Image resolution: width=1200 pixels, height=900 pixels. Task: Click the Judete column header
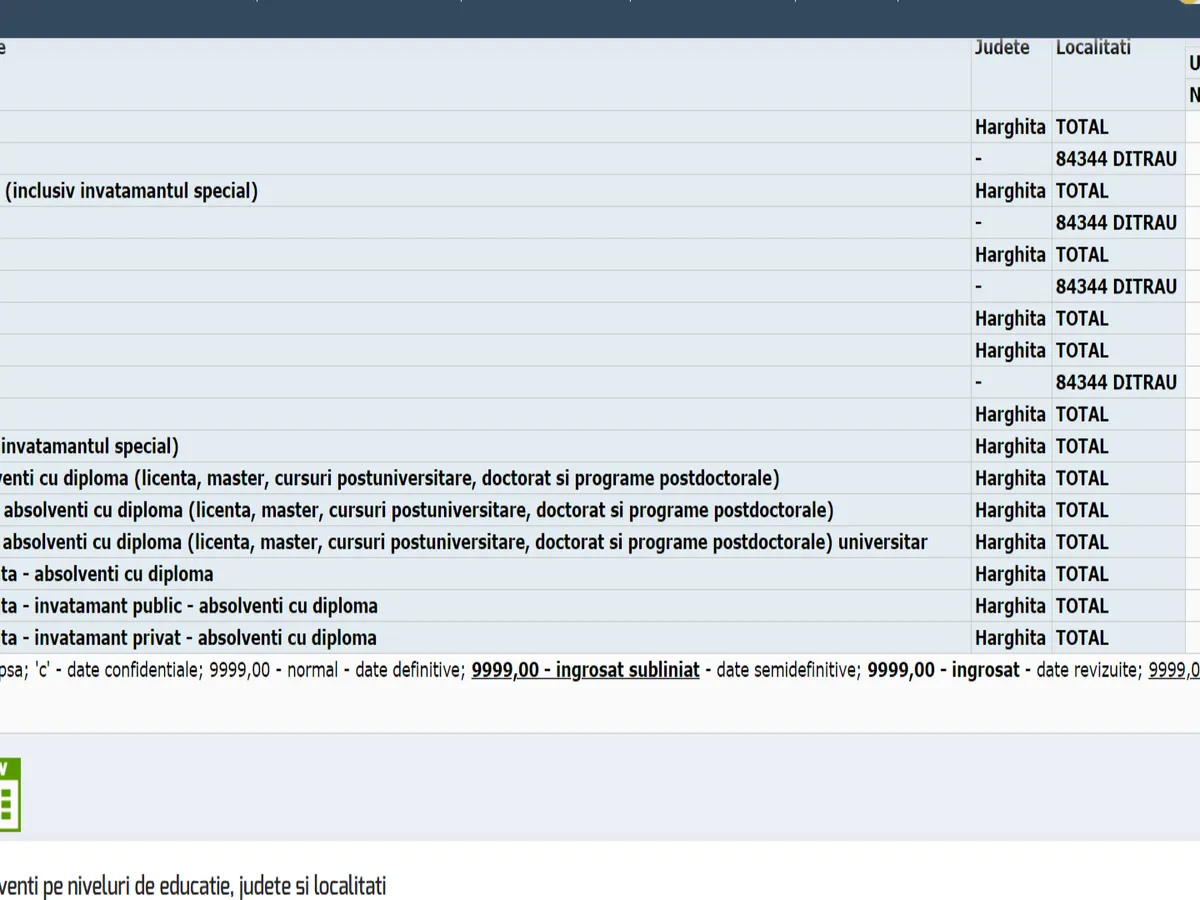[x=1002, y=47]
